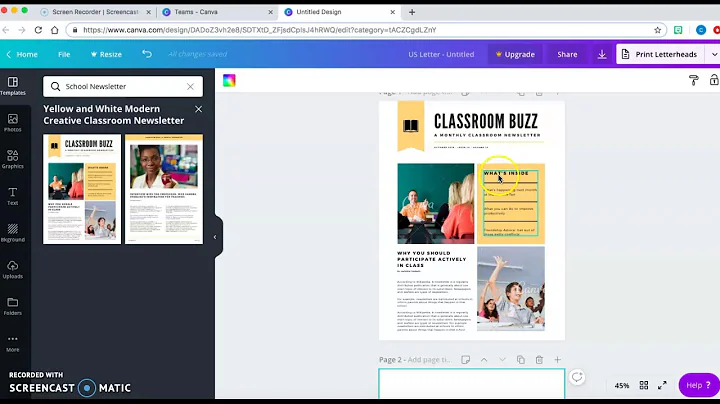
Task: Open the File menu
Action: click(x=64, y=54)
